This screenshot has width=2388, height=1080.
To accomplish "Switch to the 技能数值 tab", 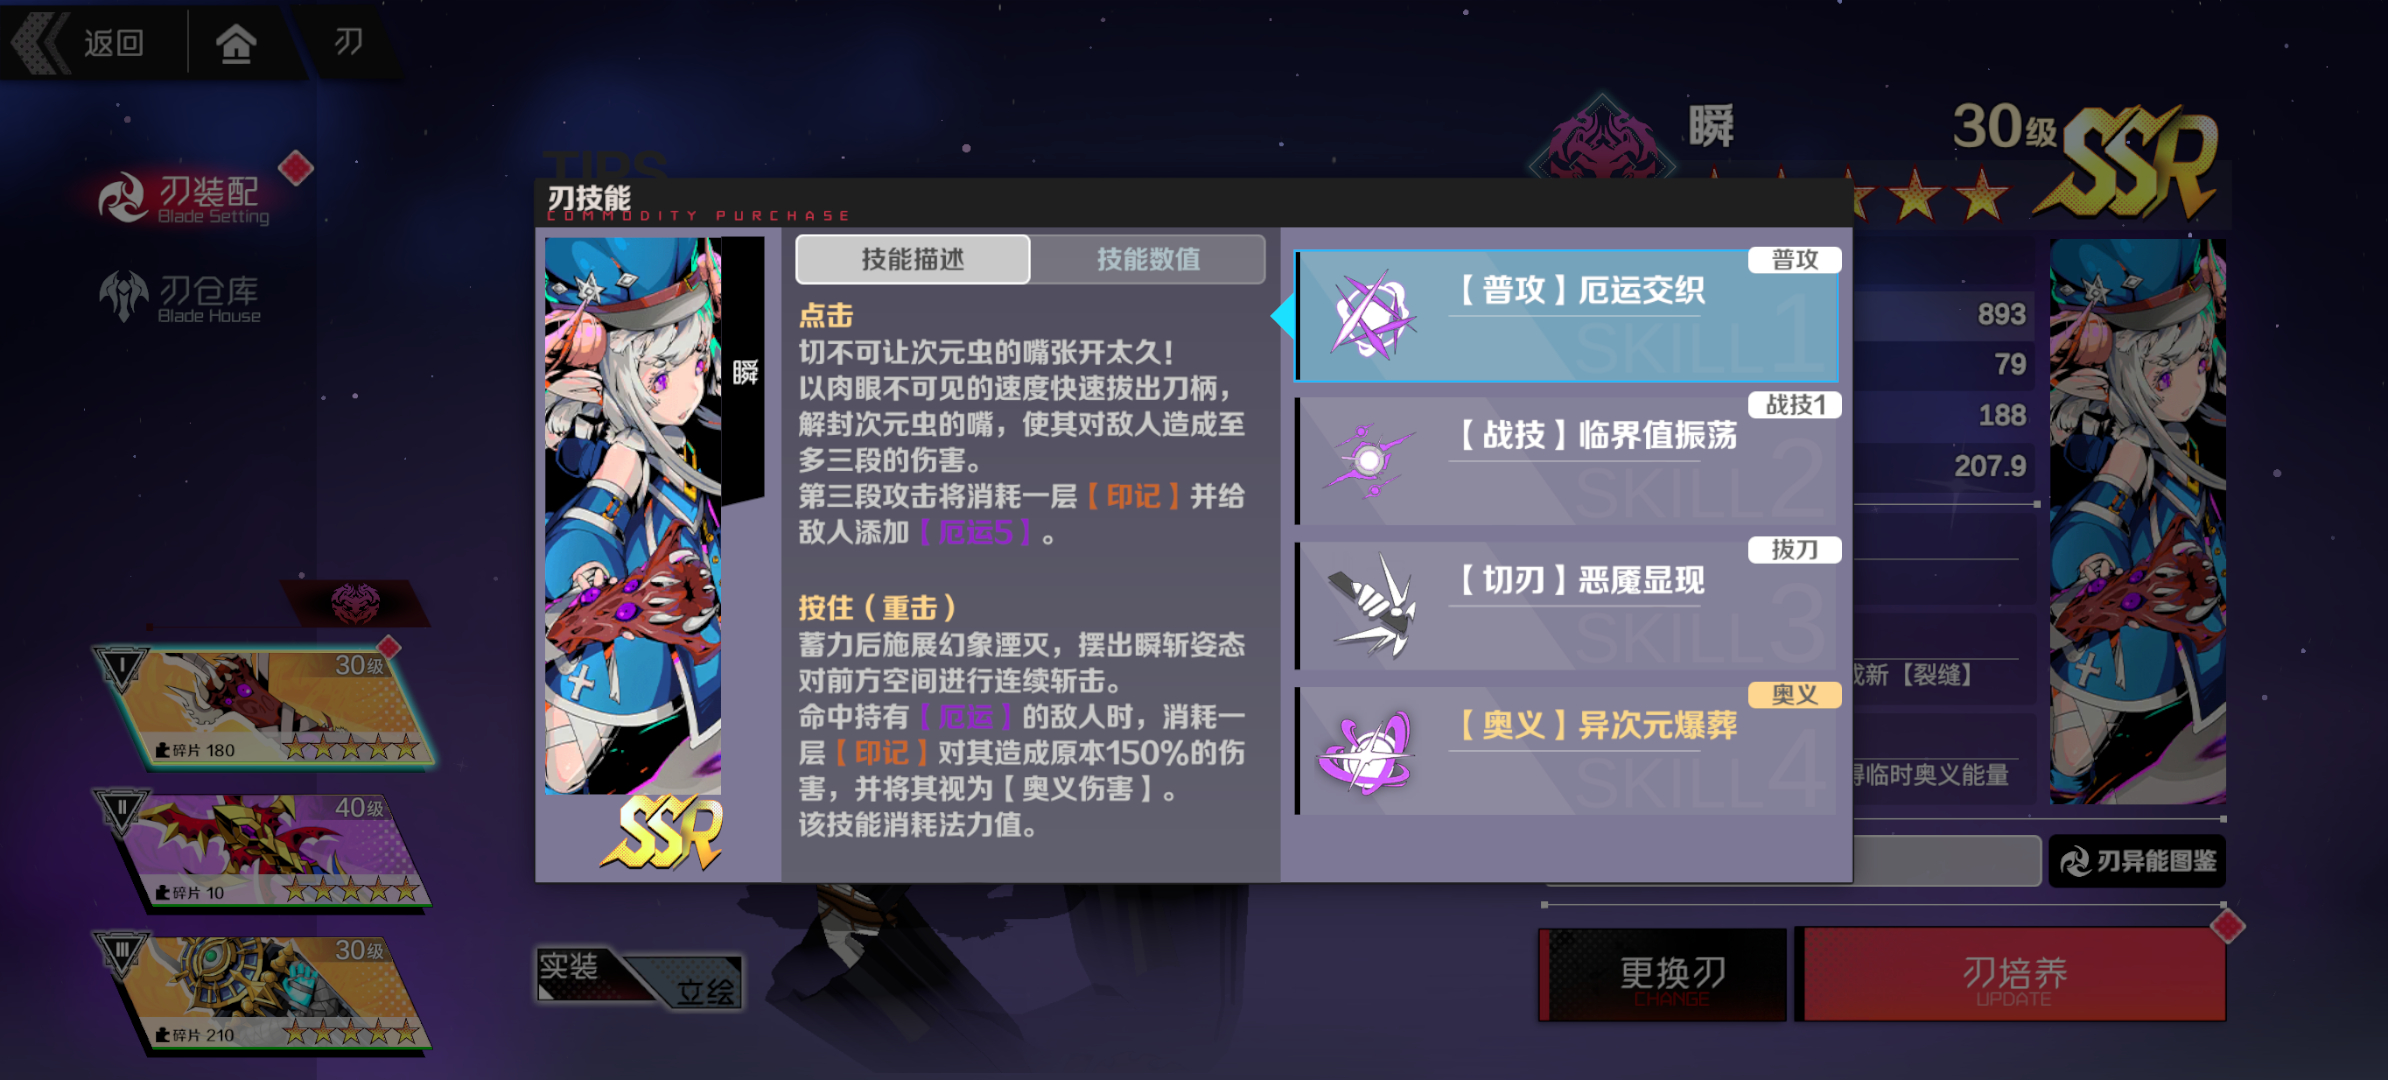I will click(1148, 260).
